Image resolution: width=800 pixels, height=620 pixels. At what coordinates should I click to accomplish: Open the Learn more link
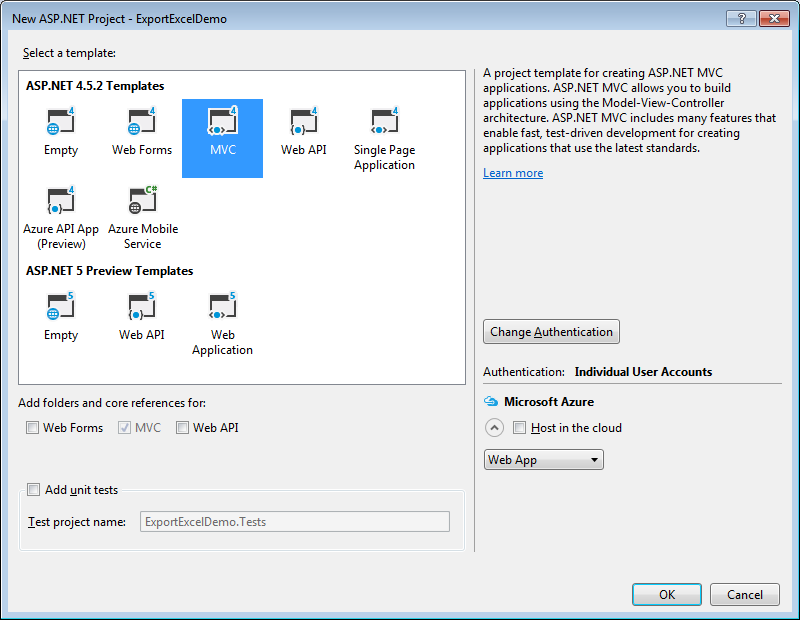(x=513, y=173)
